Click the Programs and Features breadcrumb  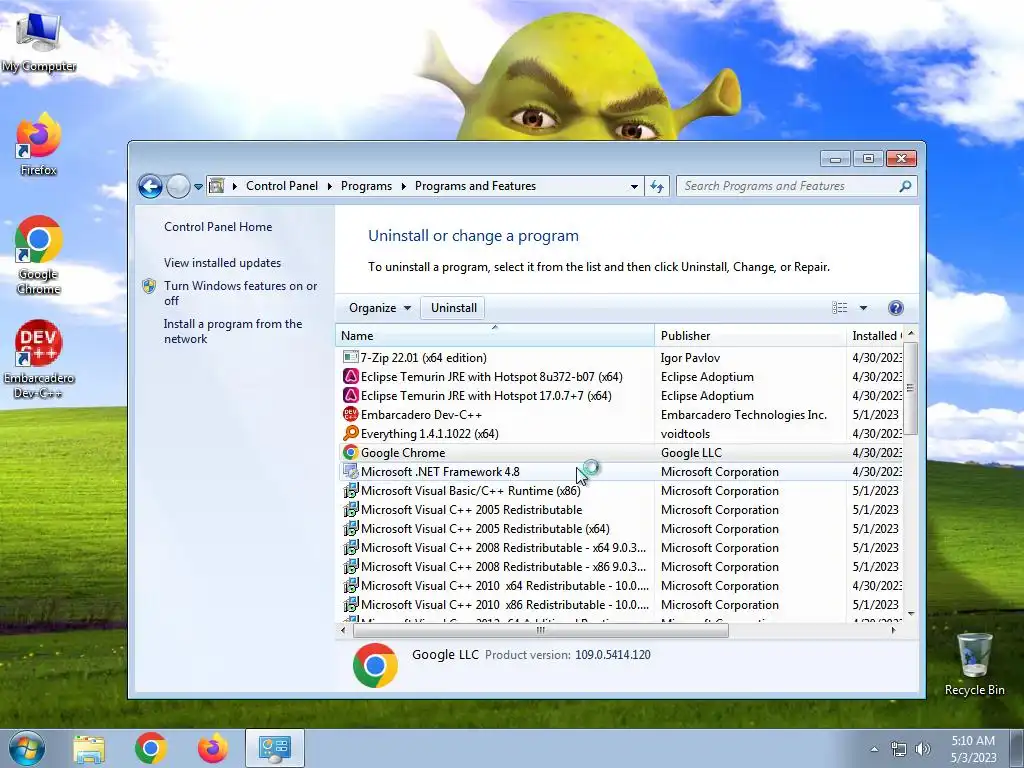(475, 186)
